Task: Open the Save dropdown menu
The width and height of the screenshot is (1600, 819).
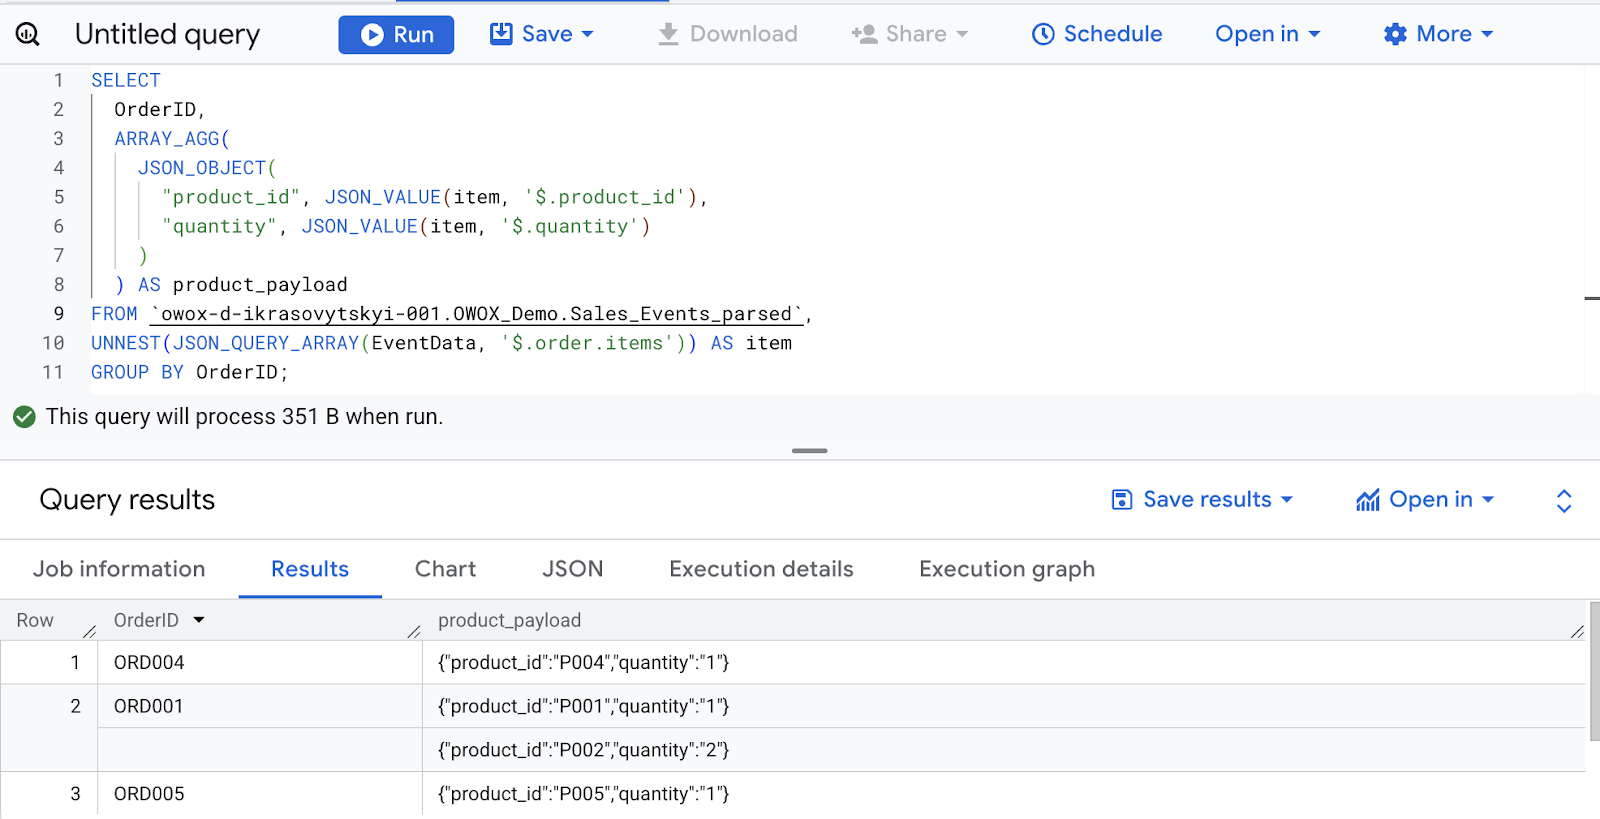Action: [x=541, y=34]
